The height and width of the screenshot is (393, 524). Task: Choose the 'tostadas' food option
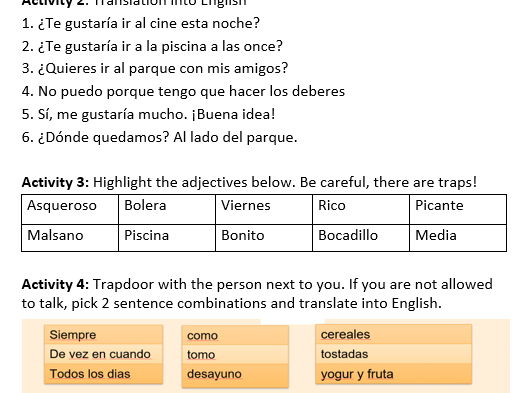point(393,354)
